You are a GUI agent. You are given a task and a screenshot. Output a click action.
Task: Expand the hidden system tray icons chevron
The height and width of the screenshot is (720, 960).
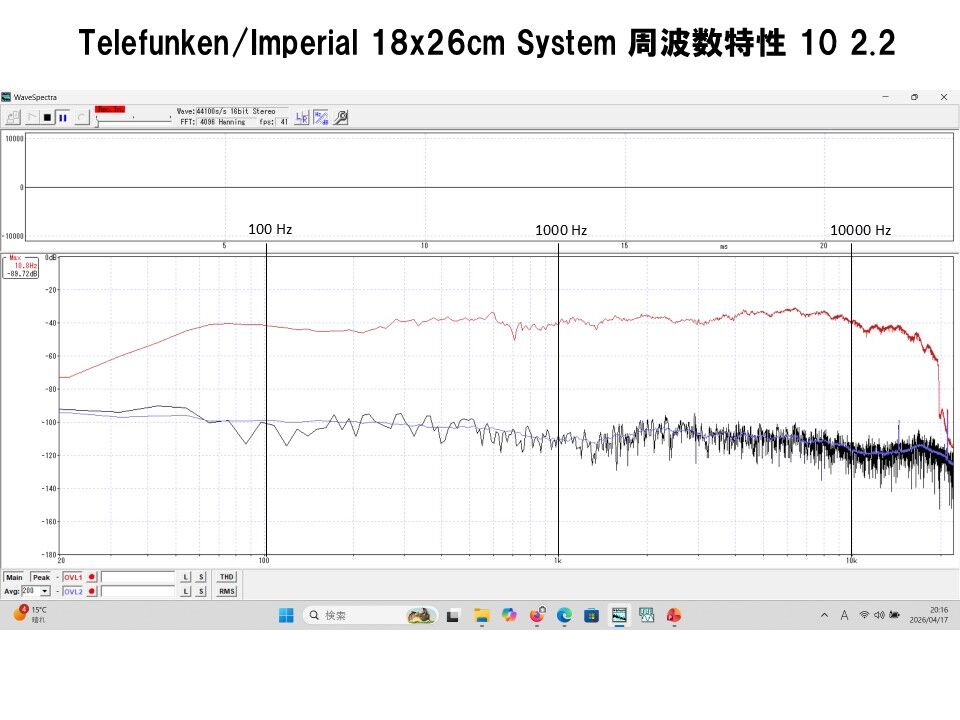824,615
